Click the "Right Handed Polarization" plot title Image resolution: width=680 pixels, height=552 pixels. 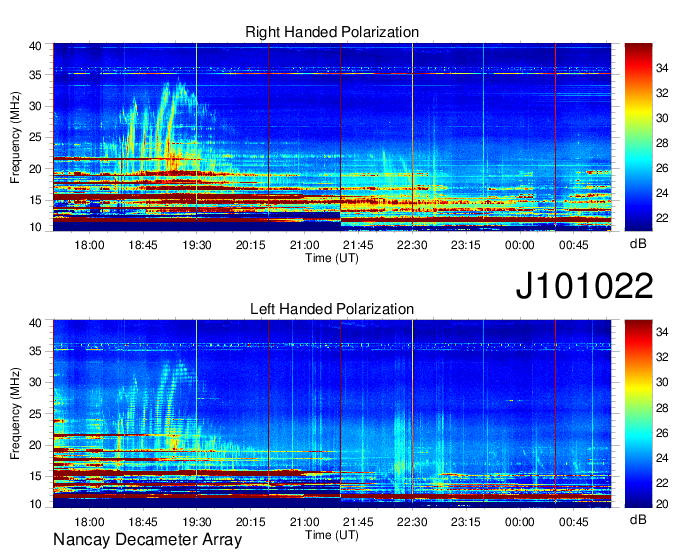pyautogui.click(x=332, y=32)
